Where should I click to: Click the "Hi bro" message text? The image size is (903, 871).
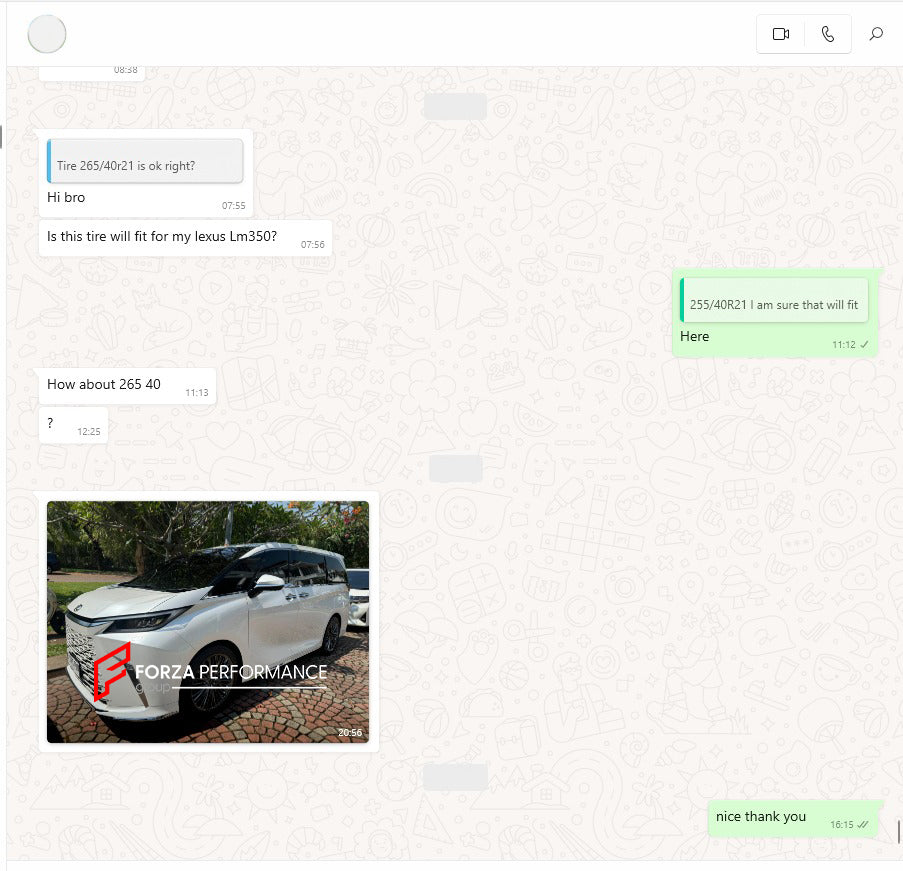pos(66,198)
